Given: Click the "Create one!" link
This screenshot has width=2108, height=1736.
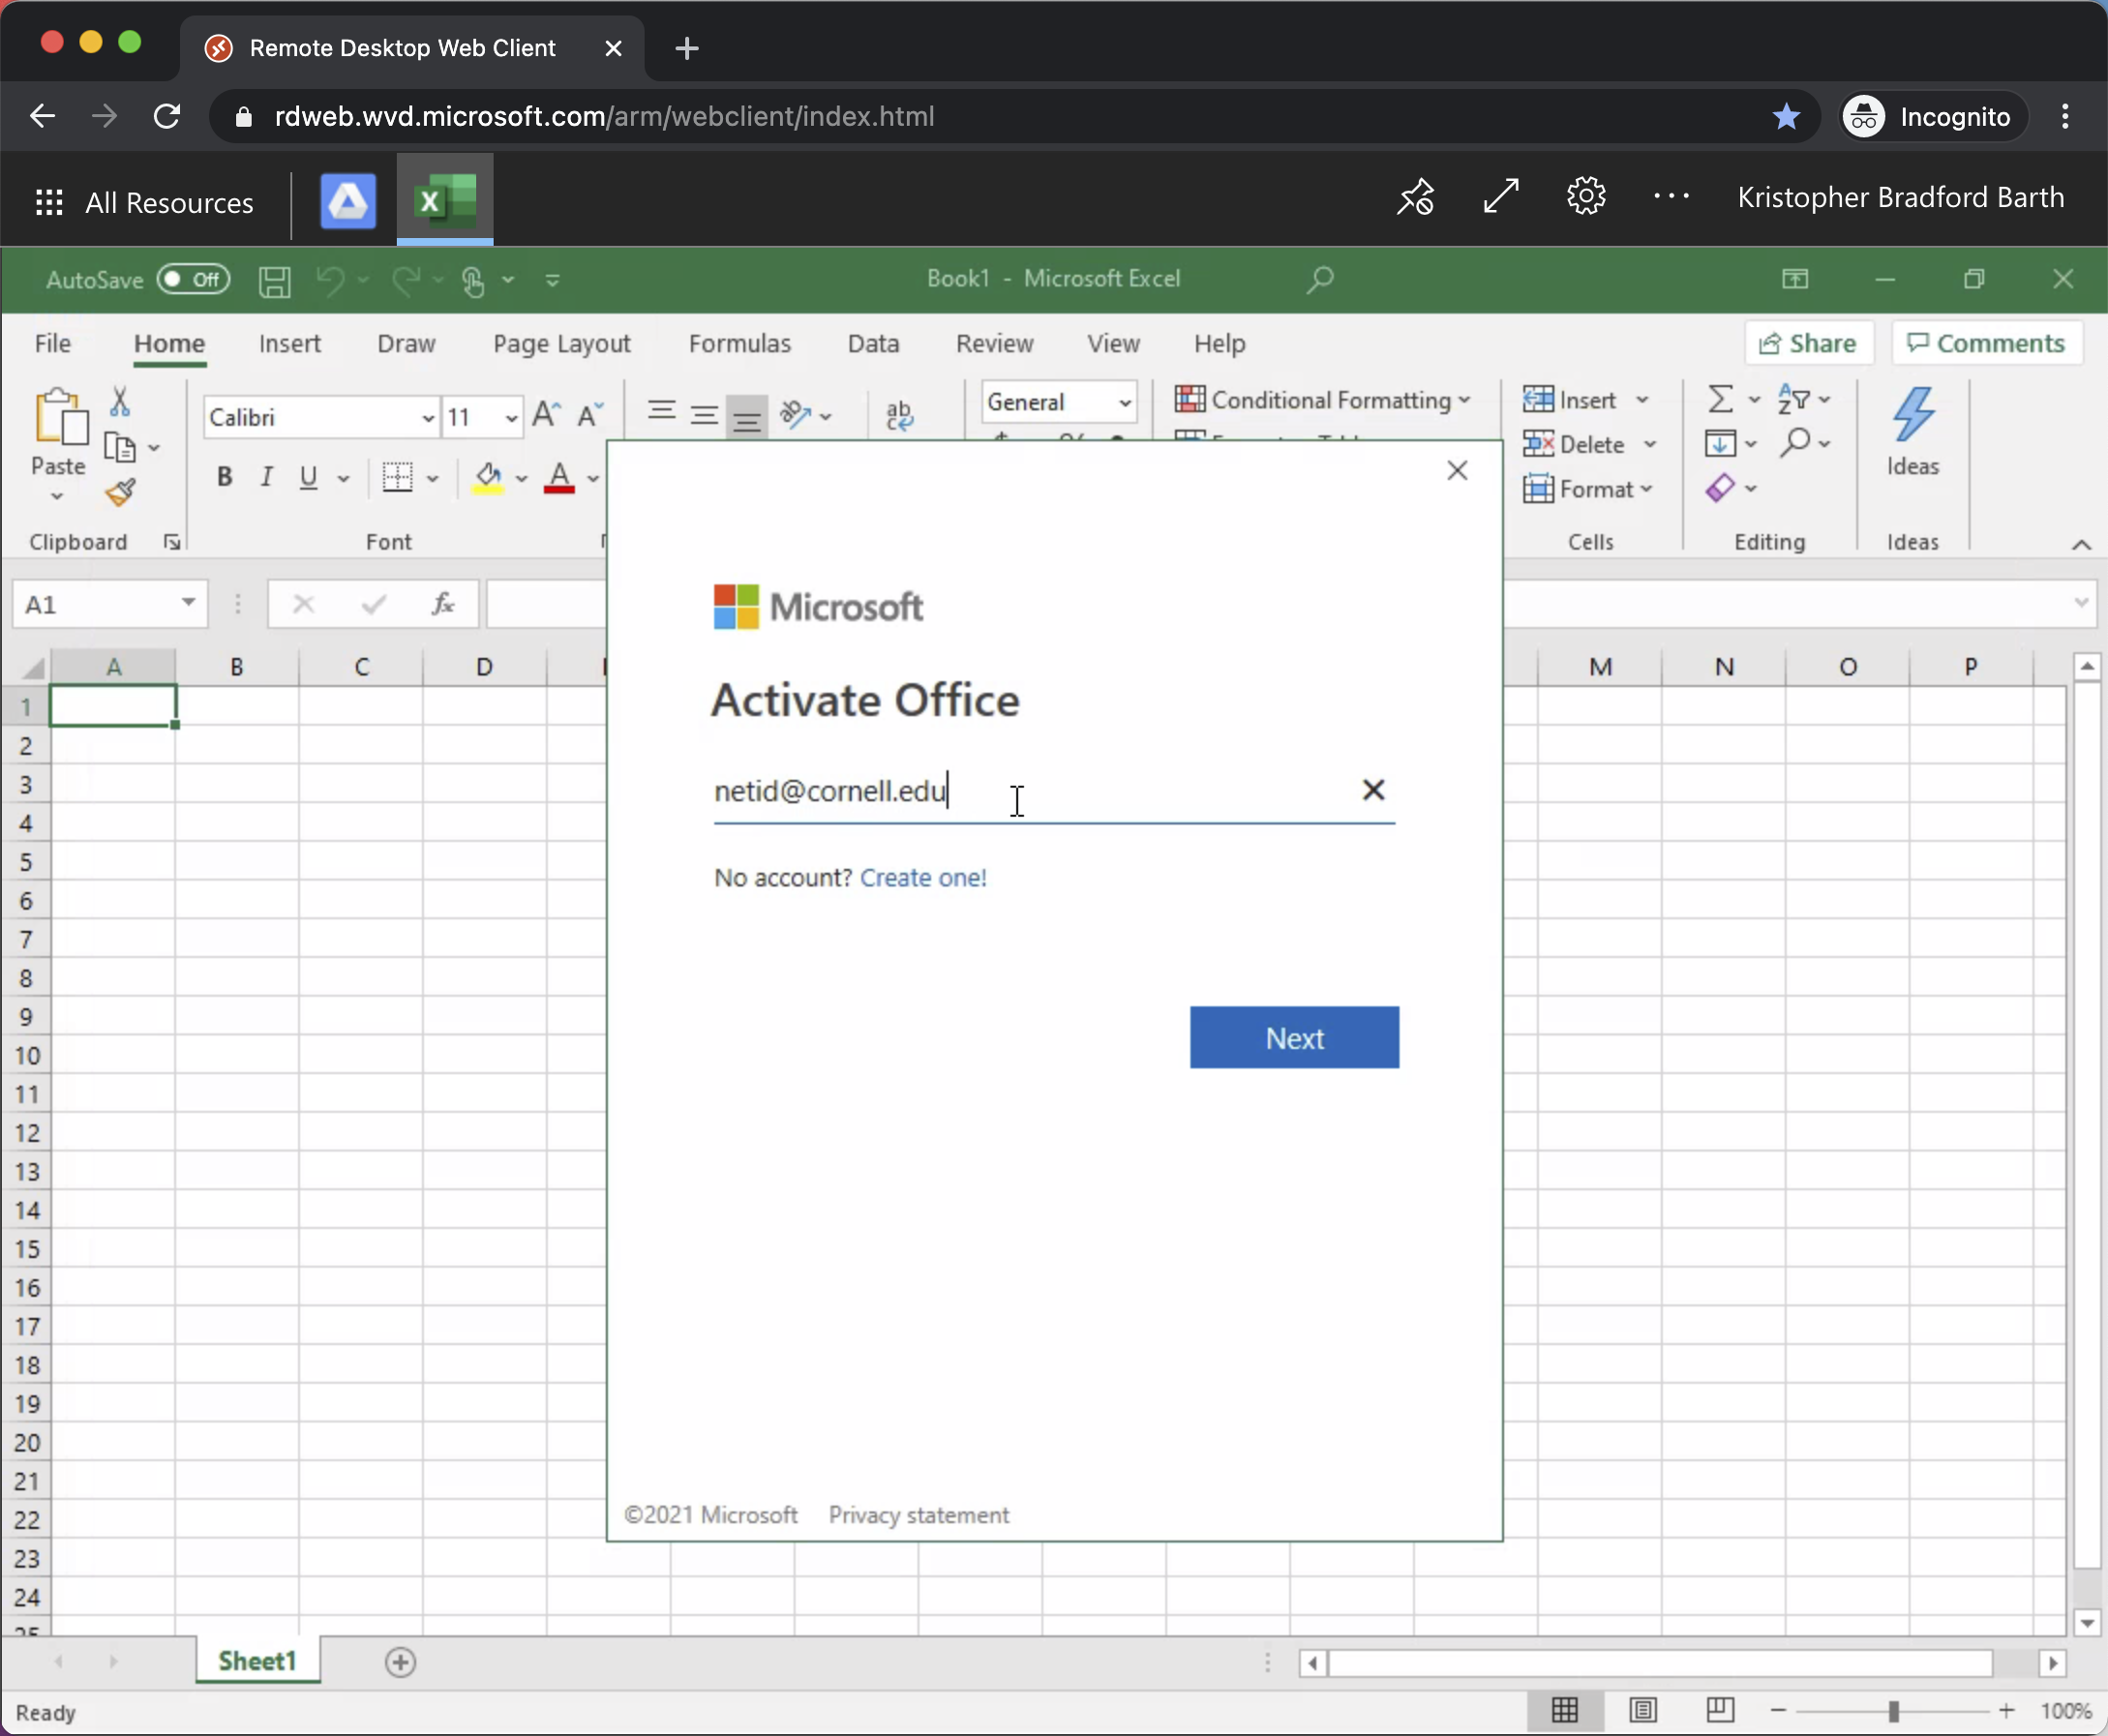Looking at the screenshot, I should click(x=923, y=877).
